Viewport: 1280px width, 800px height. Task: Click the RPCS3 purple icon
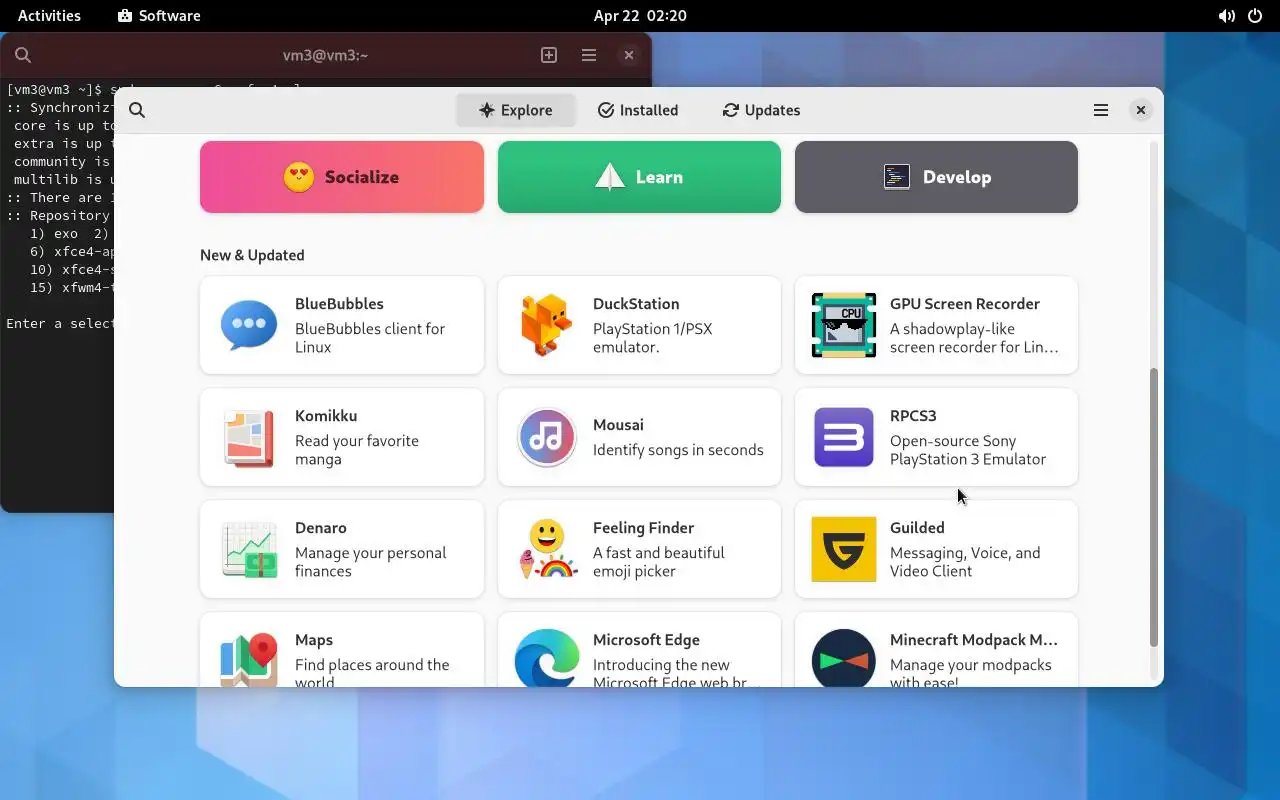[844, 437]
